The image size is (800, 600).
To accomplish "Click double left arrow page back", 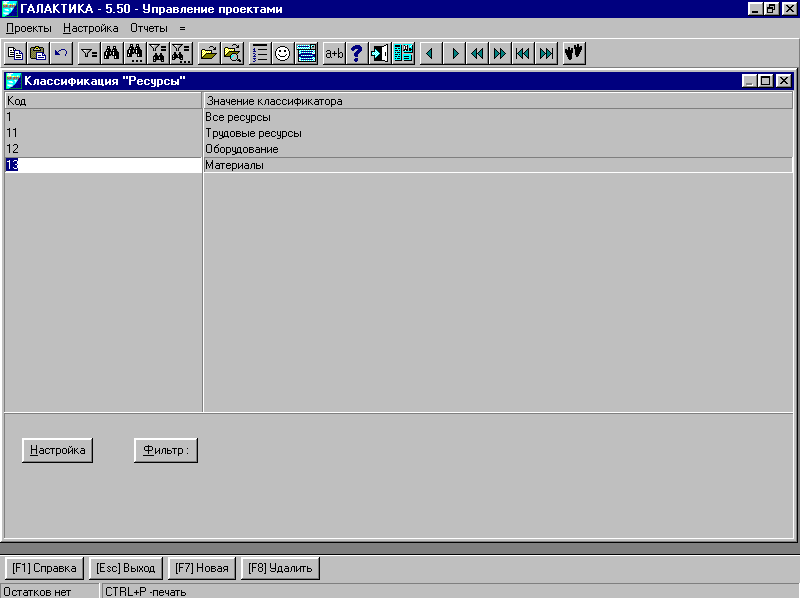I will click(x=477, y=53).
